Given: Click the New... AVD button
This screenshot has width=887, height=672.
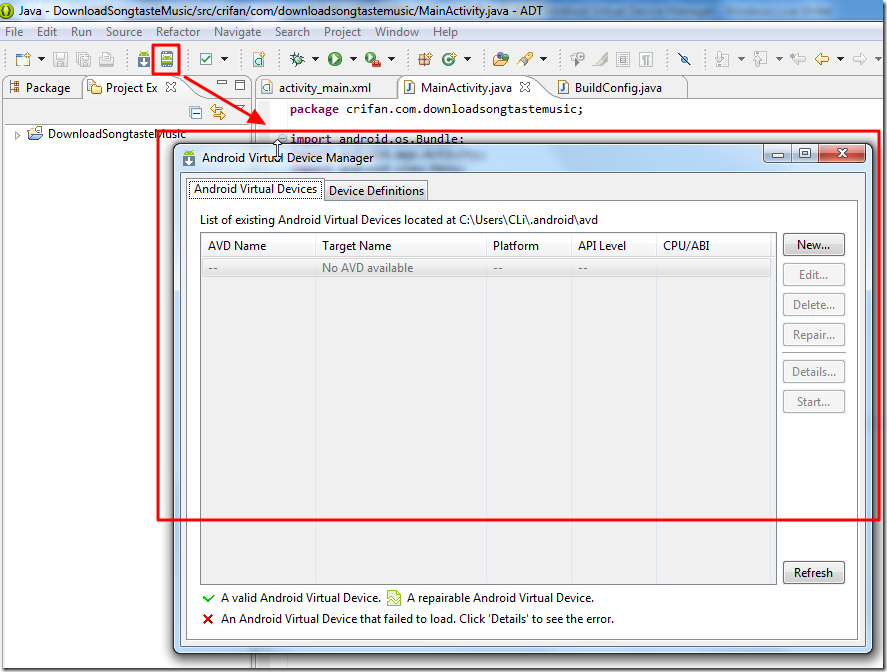Looking at the screenshot, I should tap(813, 245).
